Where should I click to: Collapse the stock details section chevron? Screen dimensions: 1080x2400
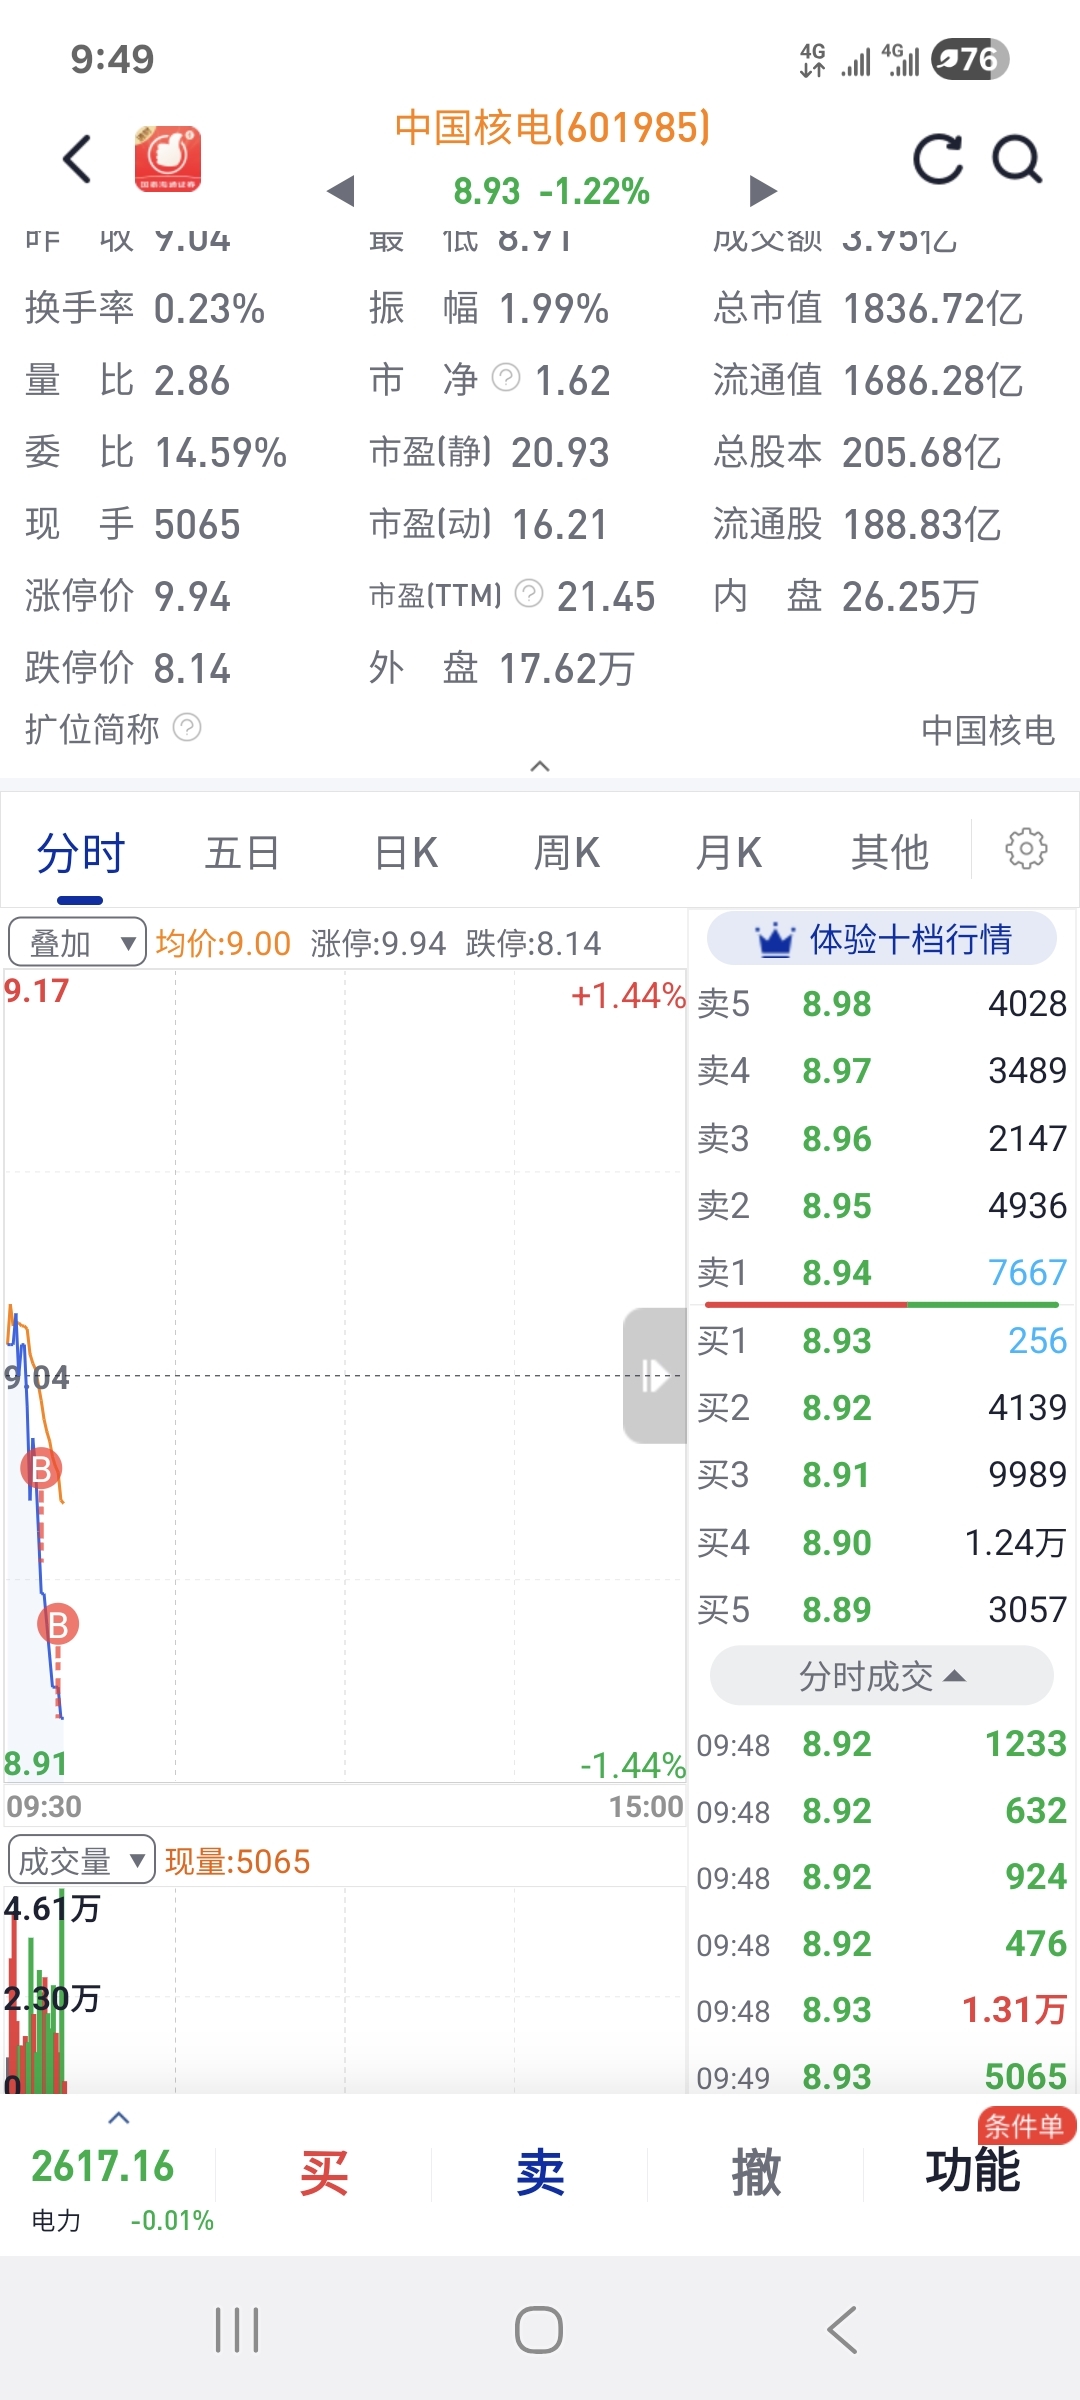540,766
